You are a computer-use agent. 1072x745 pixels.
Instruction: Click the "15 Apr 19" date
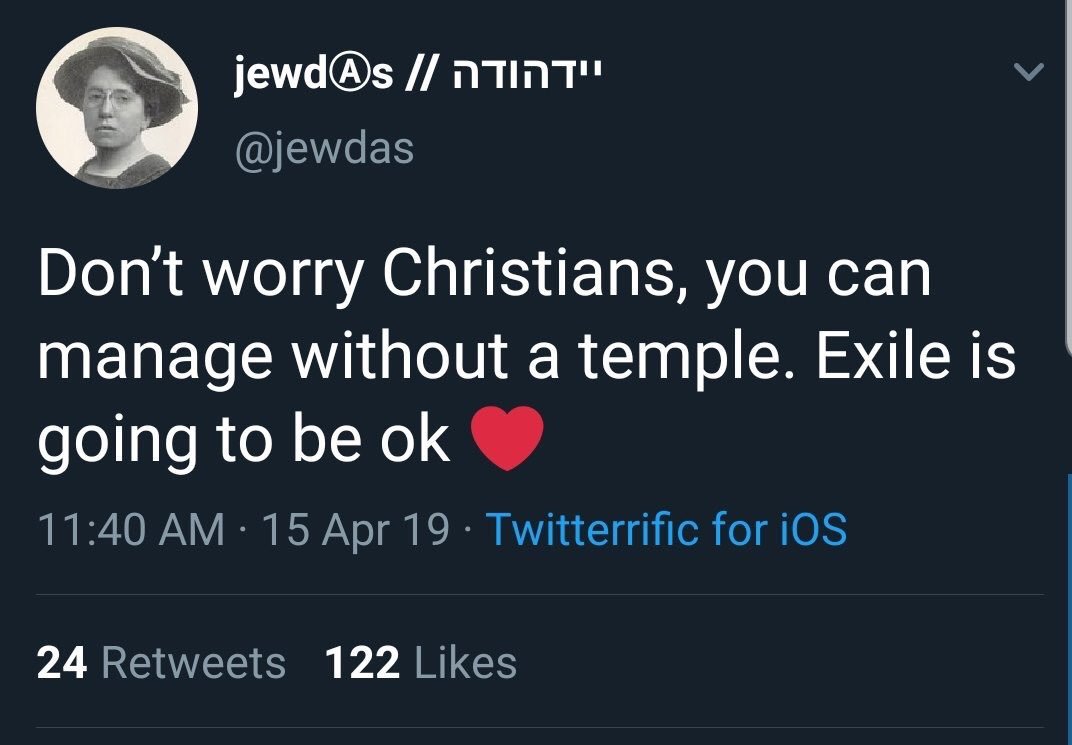point(355,529)
